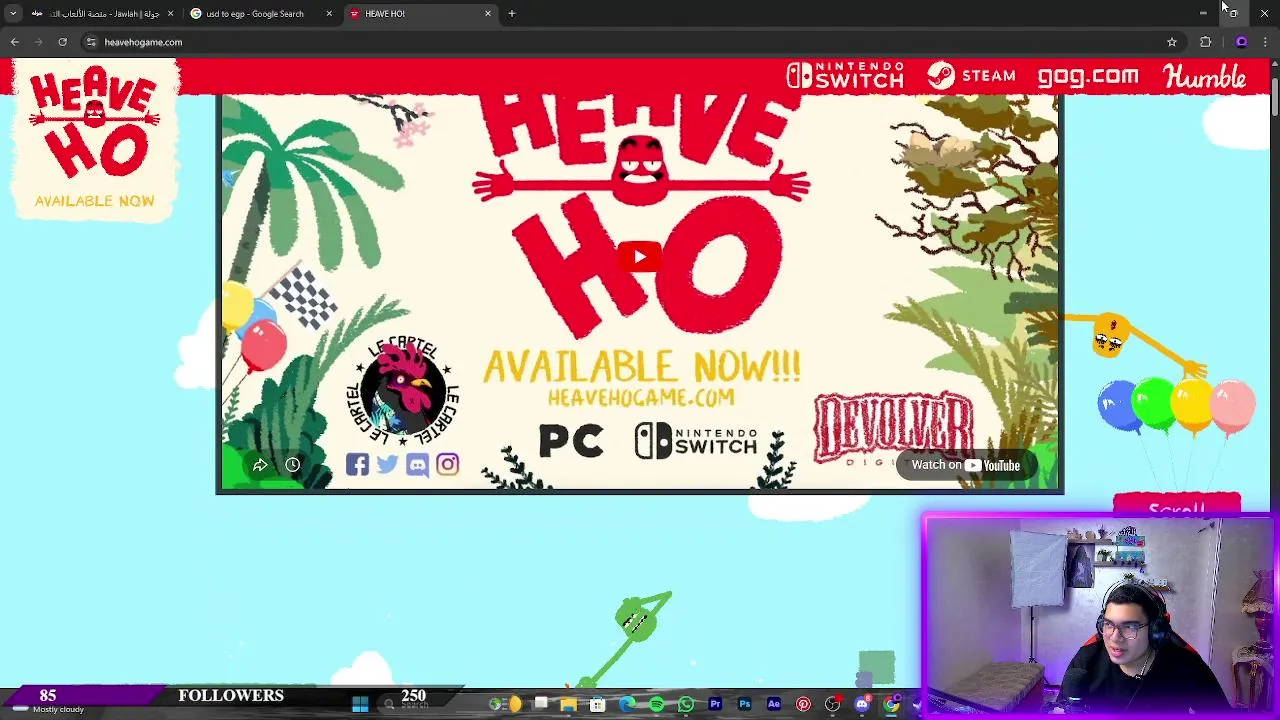Click the site information icon in address bar
This screenshot has height=720, width=1280.
click(x=91, y=42)
